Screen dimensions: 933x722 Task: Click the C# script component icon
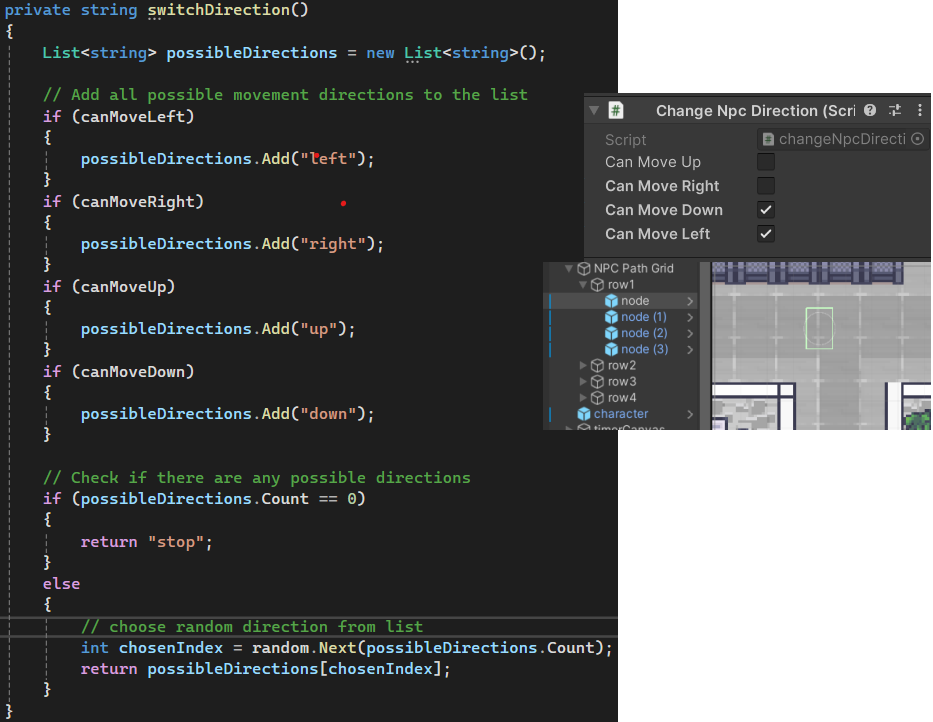[x=617, y=111]
